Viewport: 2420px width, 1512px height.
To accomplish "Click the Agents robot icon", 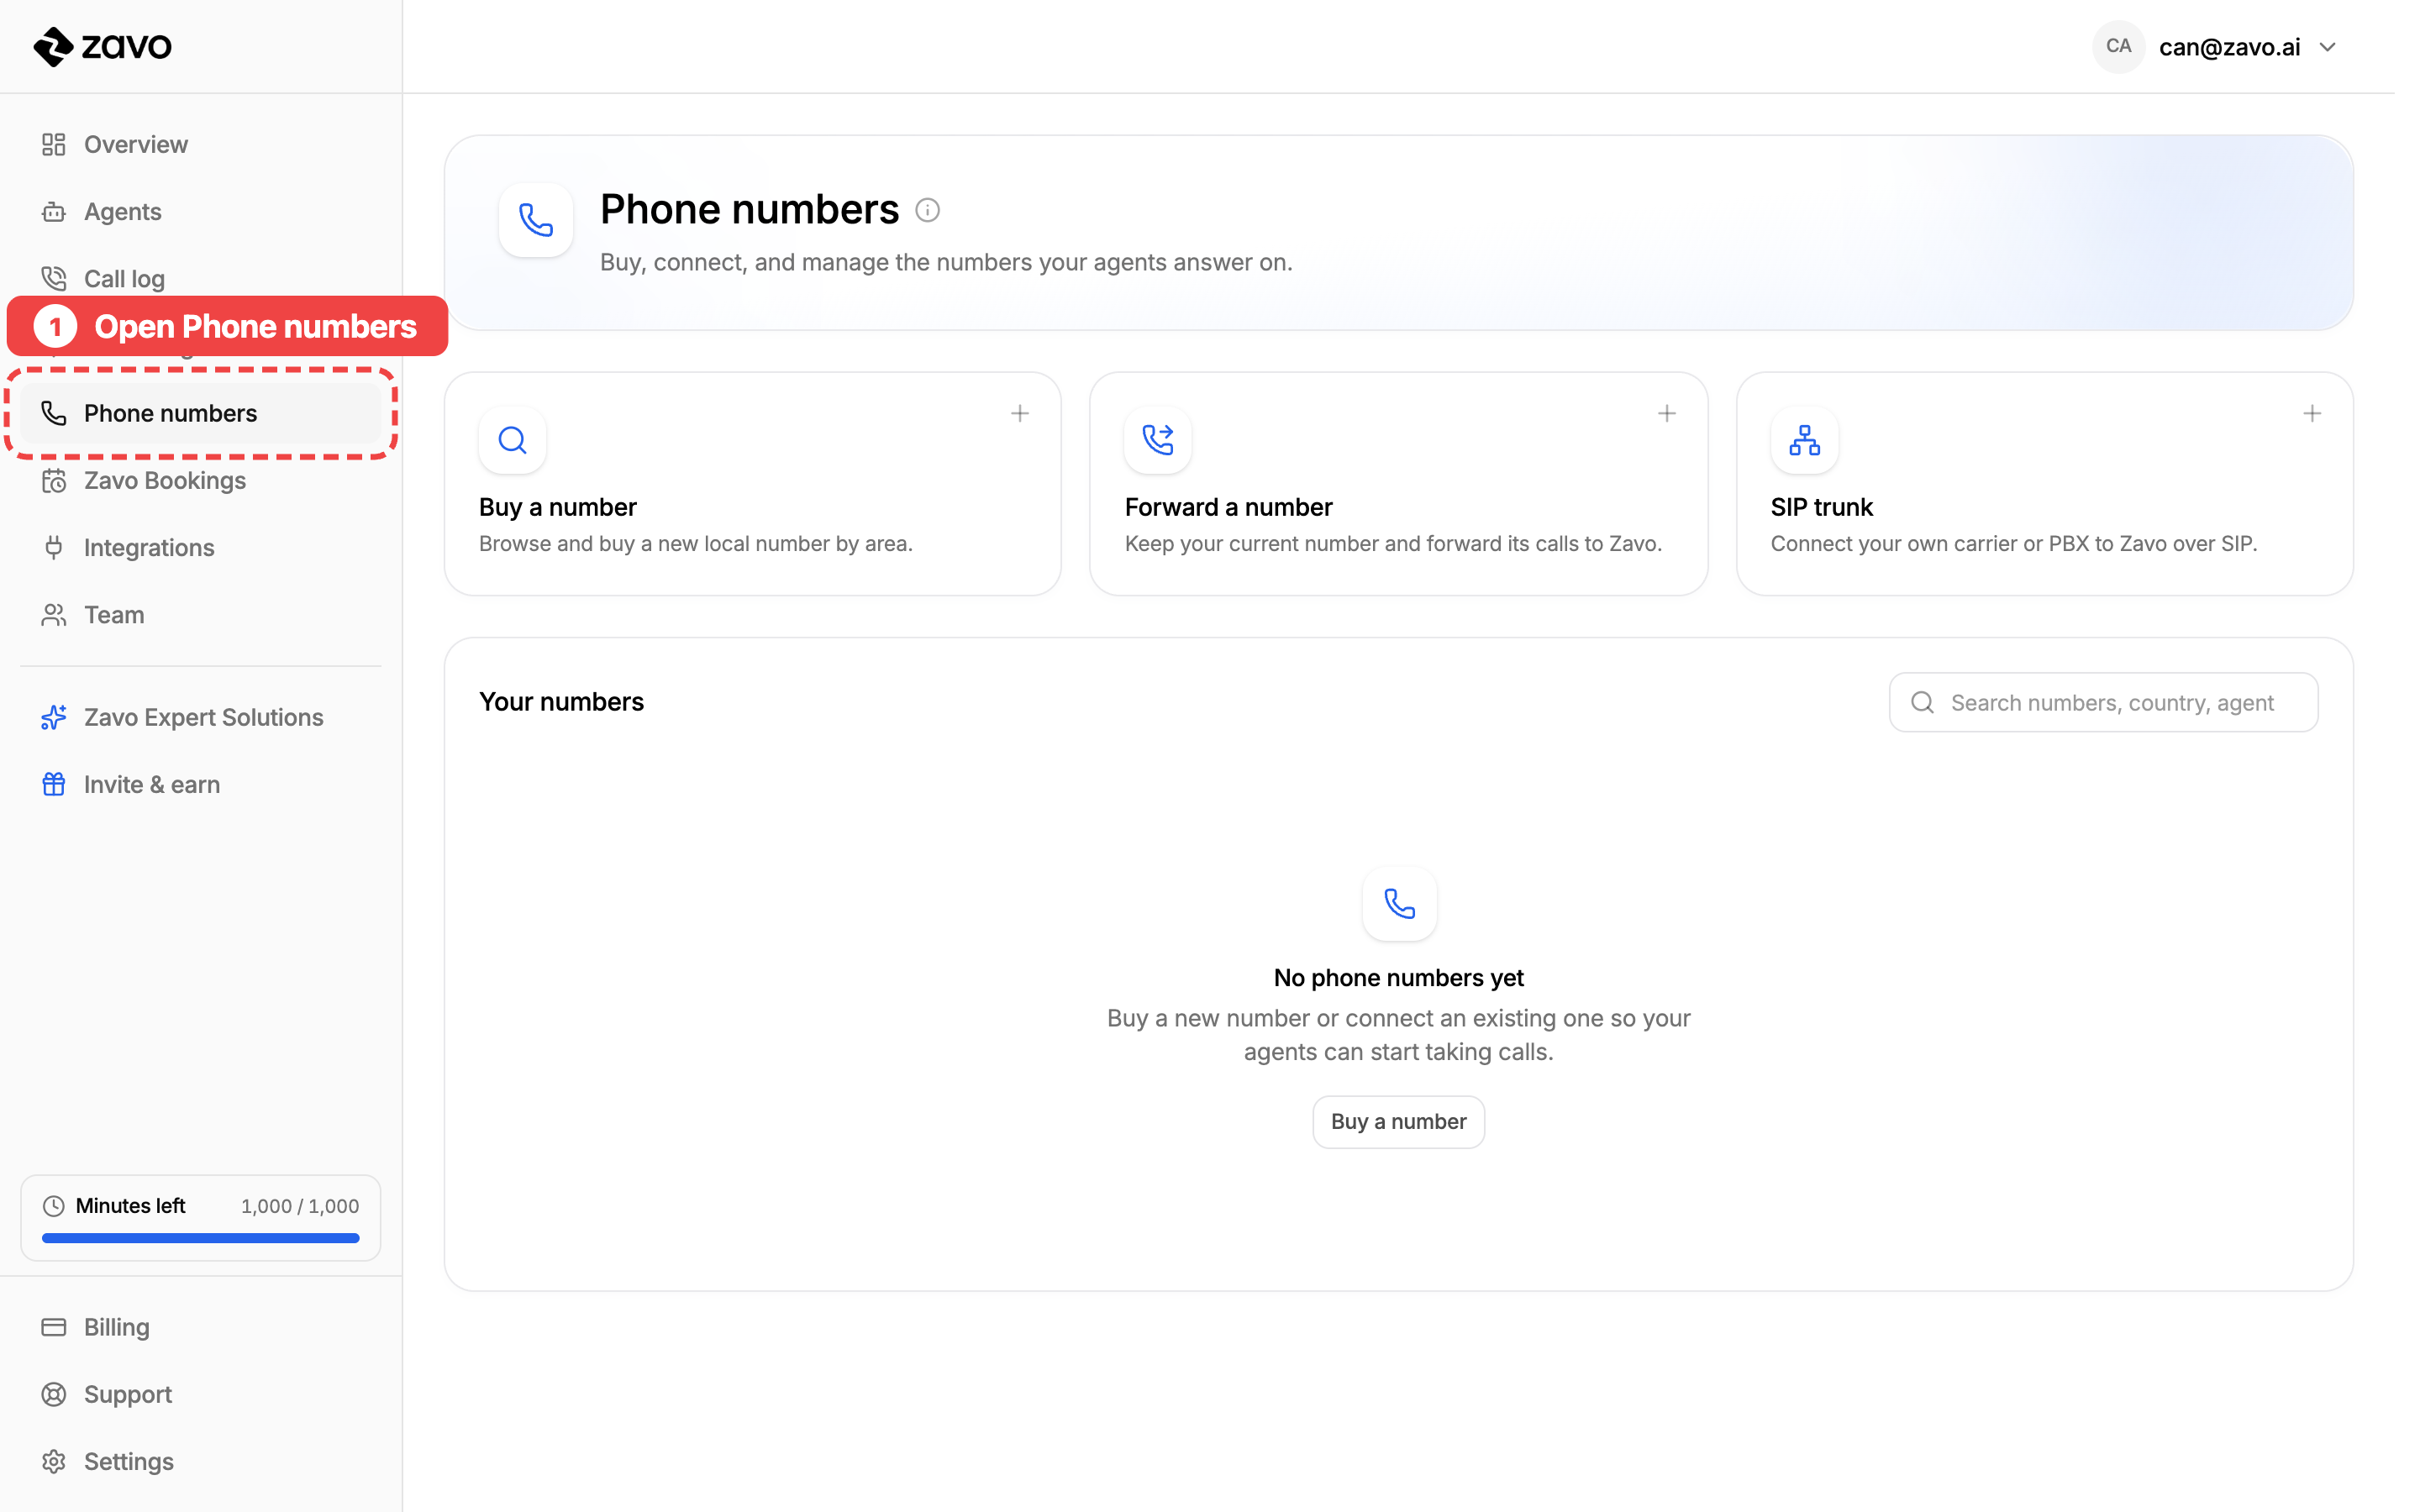I will (x=54, y=211).
